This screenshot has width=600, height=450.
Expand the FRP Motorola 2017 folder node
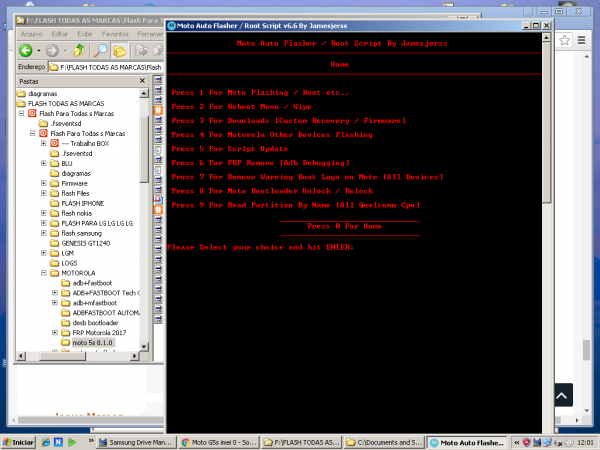[x=55, y=333]
